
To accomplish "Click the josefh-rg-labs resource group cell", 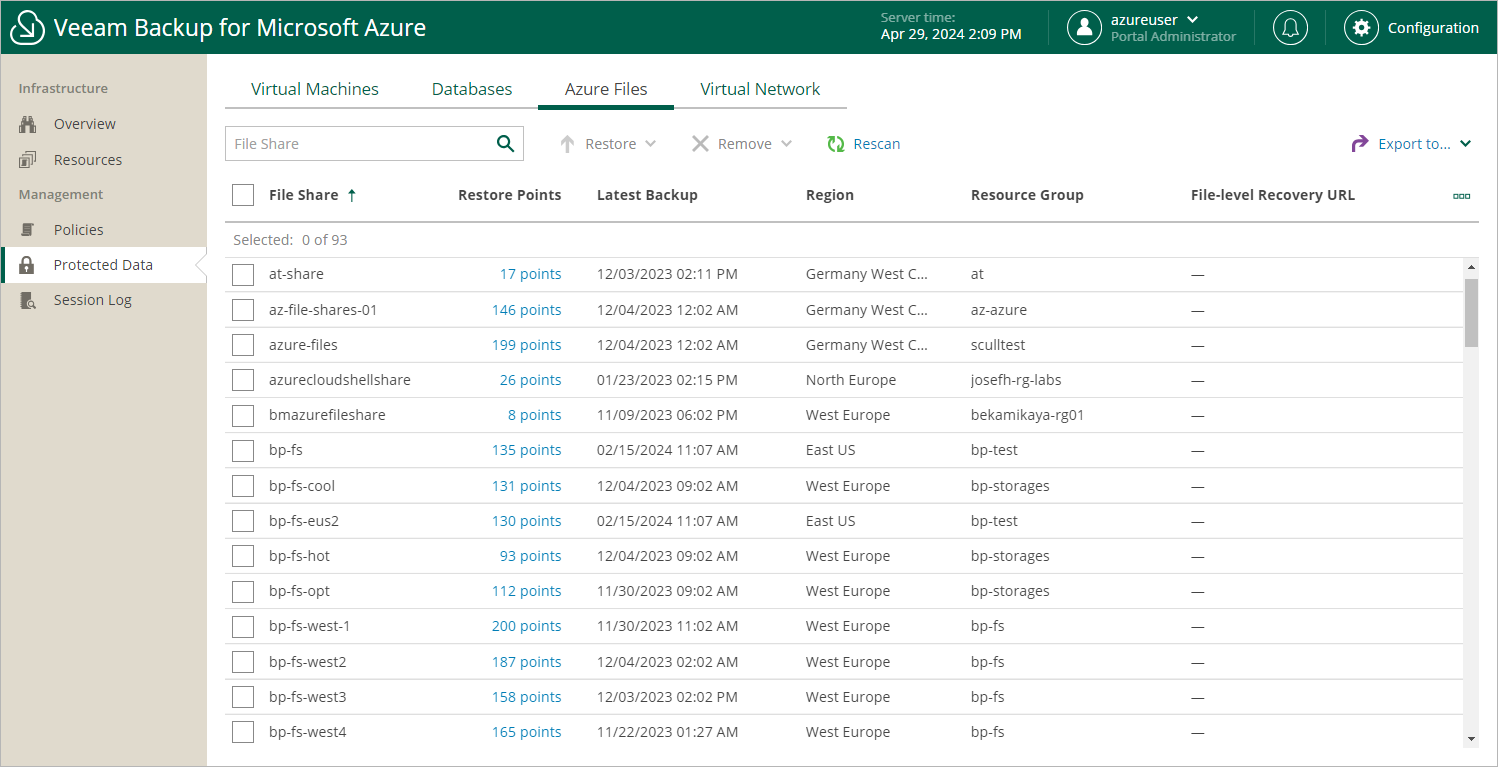I will click(1016, 380).
